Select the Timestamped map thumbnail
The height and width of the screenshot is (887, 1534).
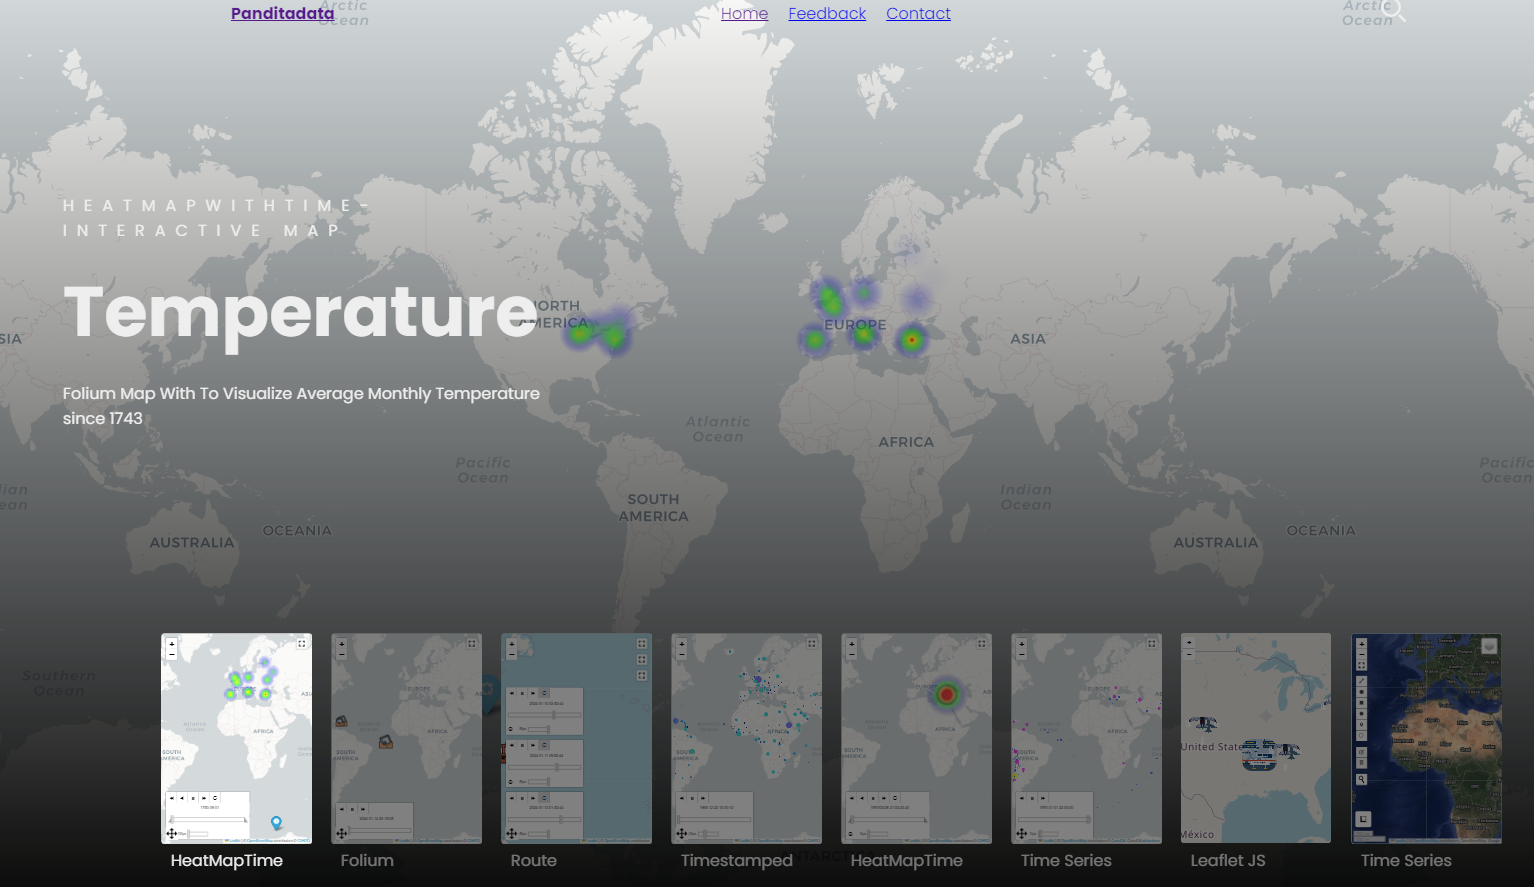(x=747, y=738)
